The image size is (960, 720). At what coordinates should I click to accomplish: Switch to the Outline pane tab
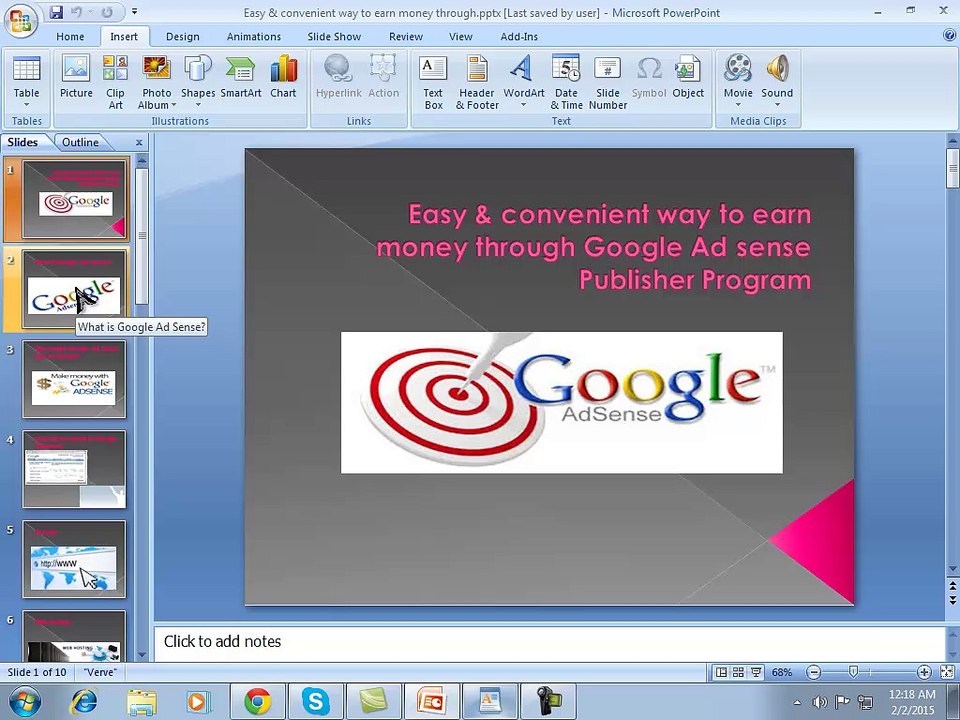pos(80,142)
